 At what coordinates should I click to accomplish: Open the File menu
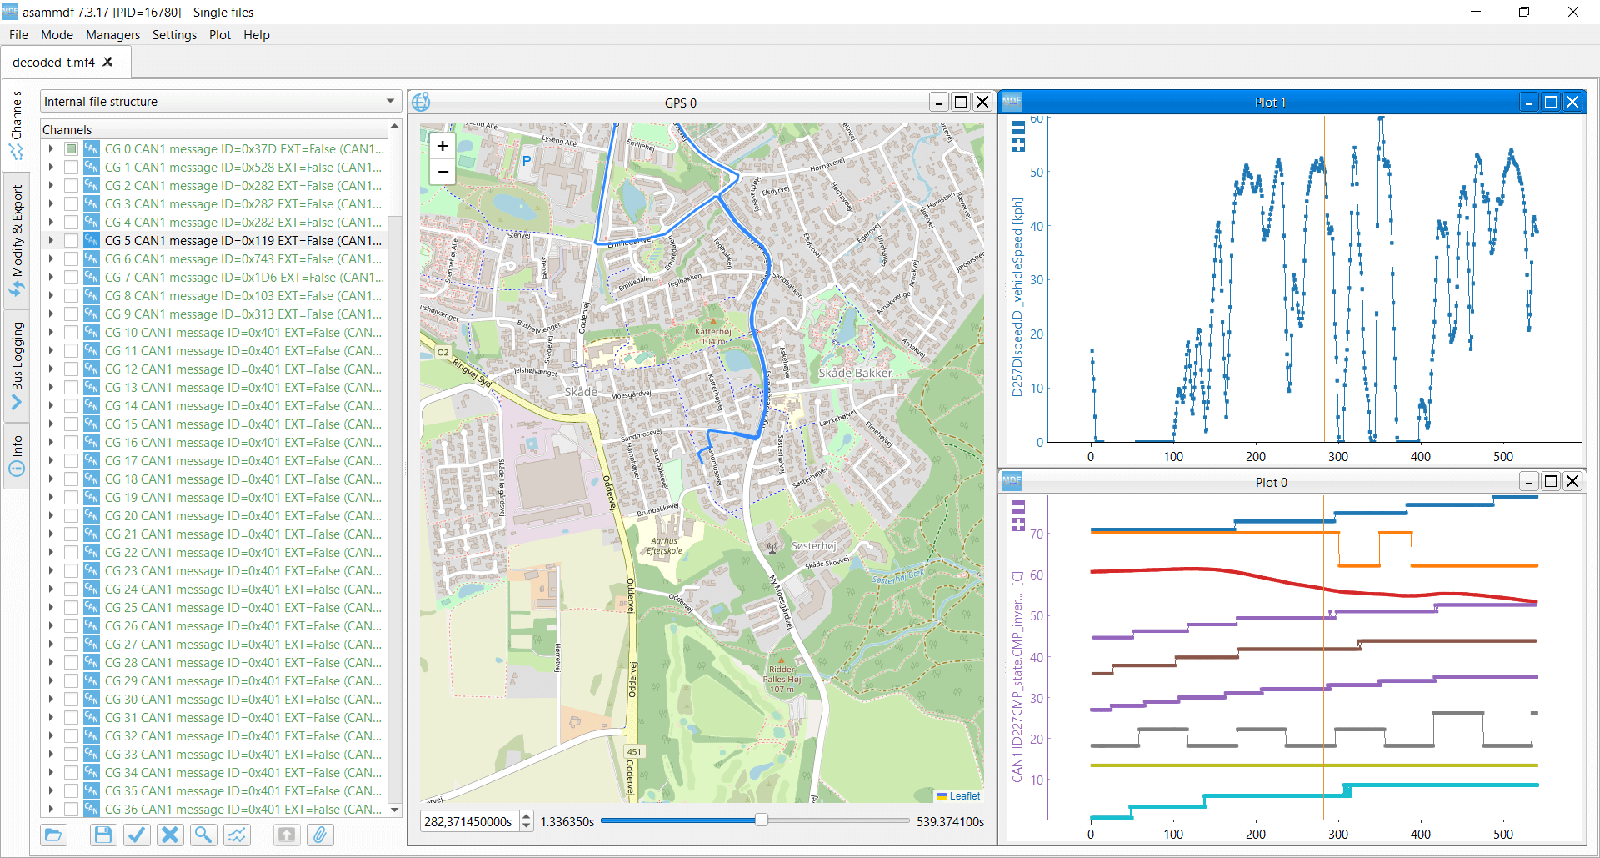click(19, 34)
